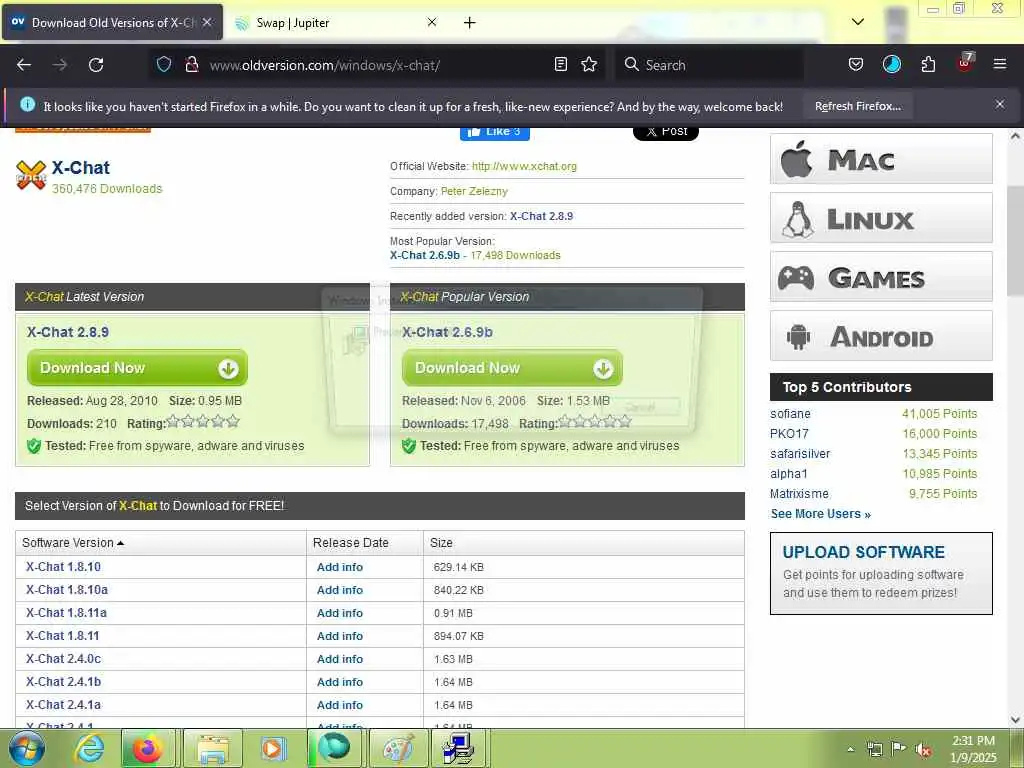Viewport: 1024px width, 768px height.
Task: Open contributor PKO17 profile
Action: pyautogui.click(x=789, y=434)
